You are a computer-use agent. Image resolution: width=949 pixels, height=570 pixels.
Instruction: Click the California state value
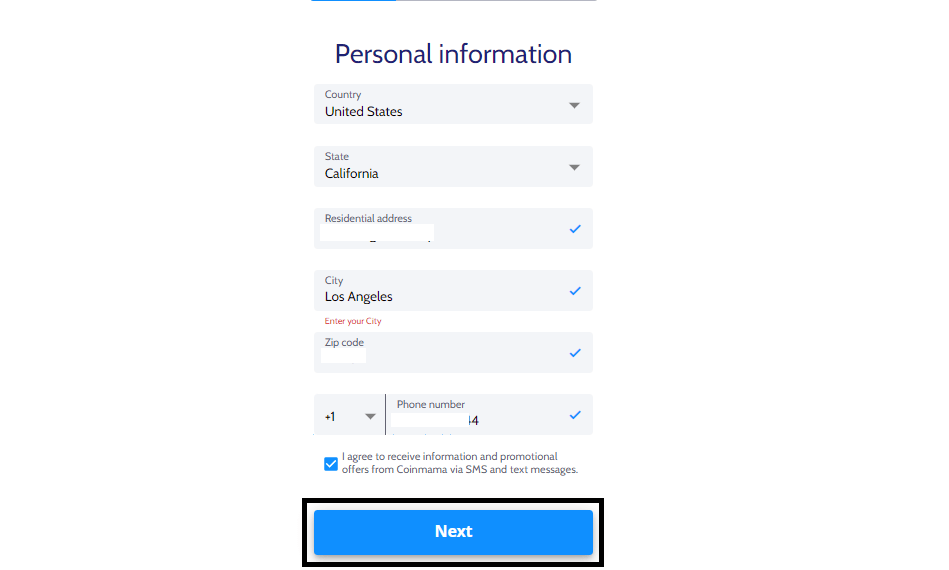pyautogui.click(x=352, y=174)
